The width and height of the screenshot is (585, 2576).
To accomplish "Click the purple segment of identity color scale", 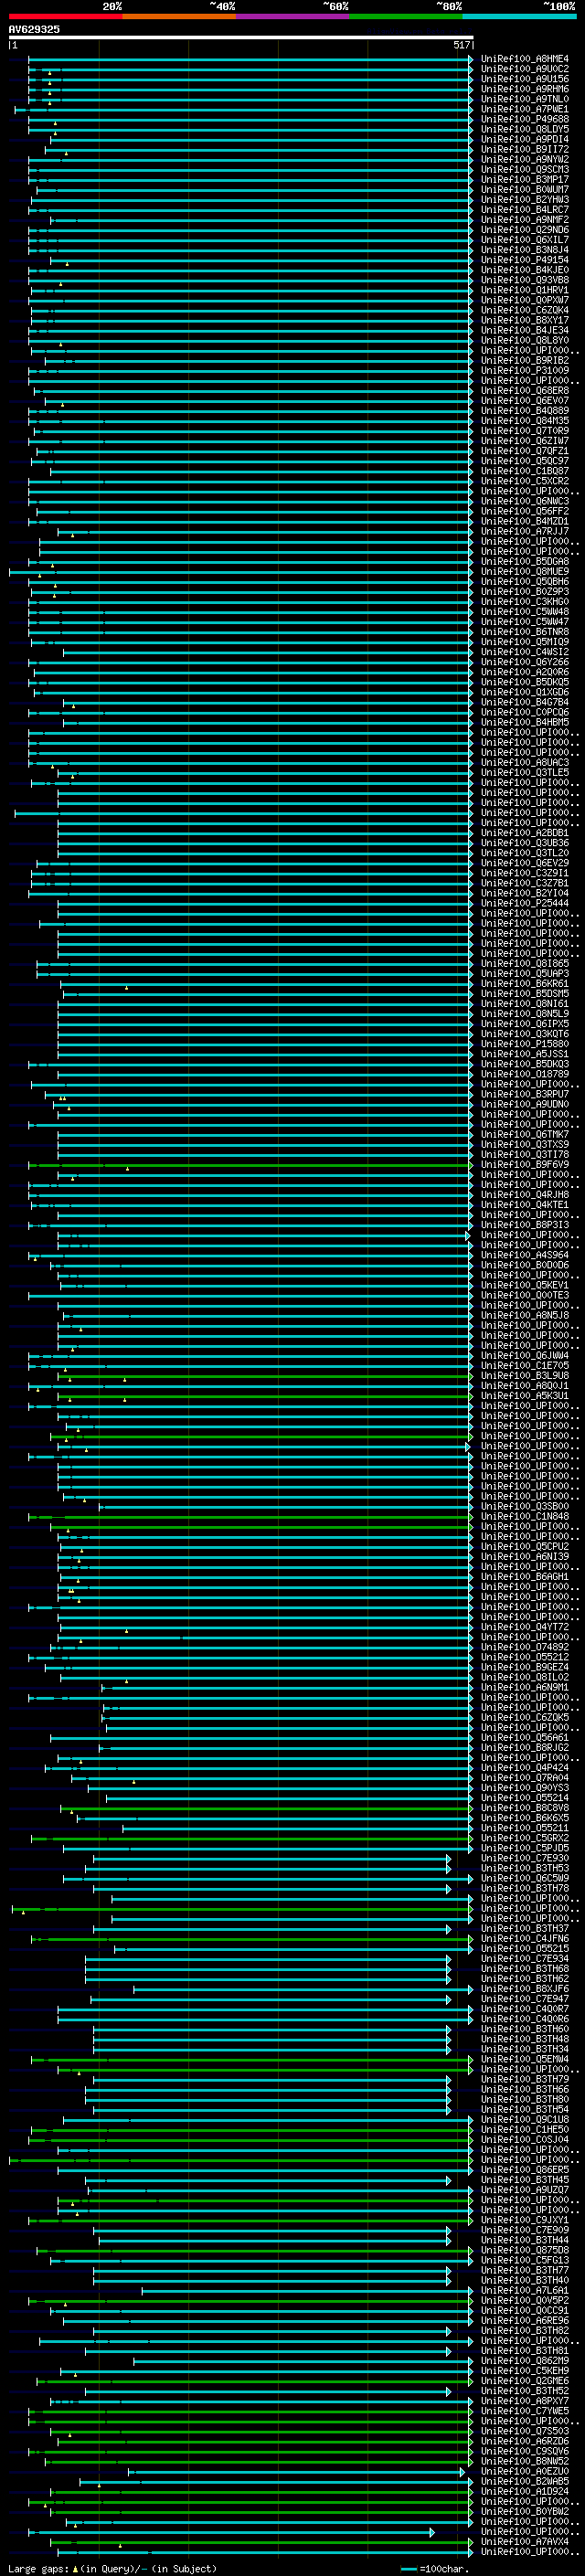I will [x=292, y=17].
